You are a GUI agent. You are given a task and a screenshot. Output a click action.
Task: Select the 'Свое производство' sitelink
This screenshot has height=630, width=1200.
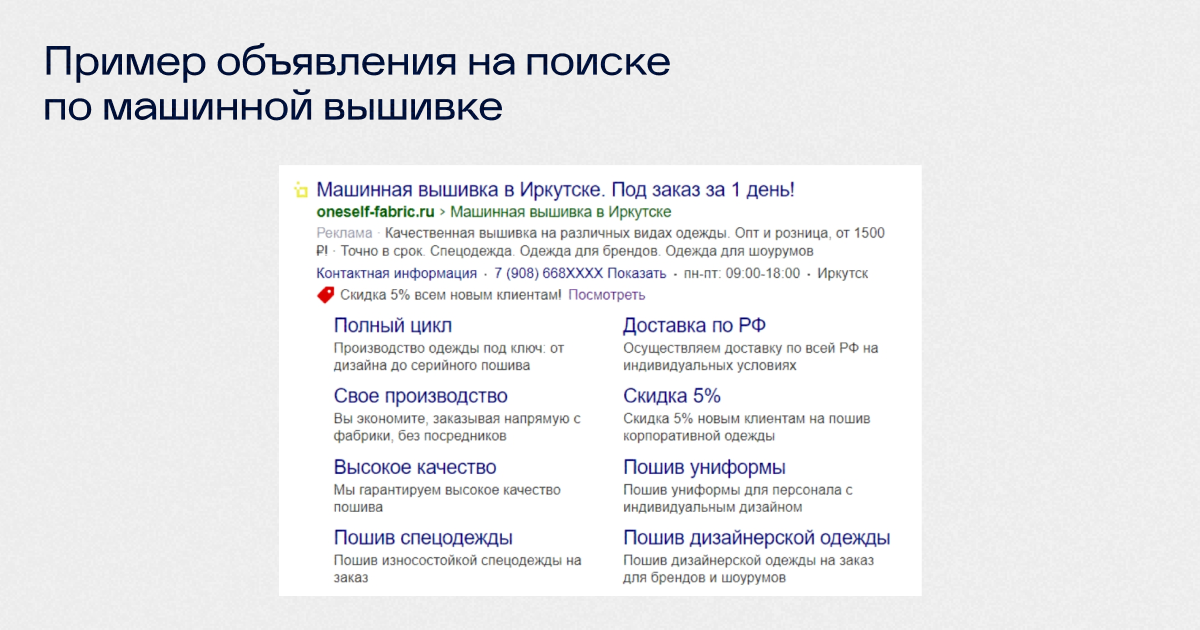tap(420, 396)
